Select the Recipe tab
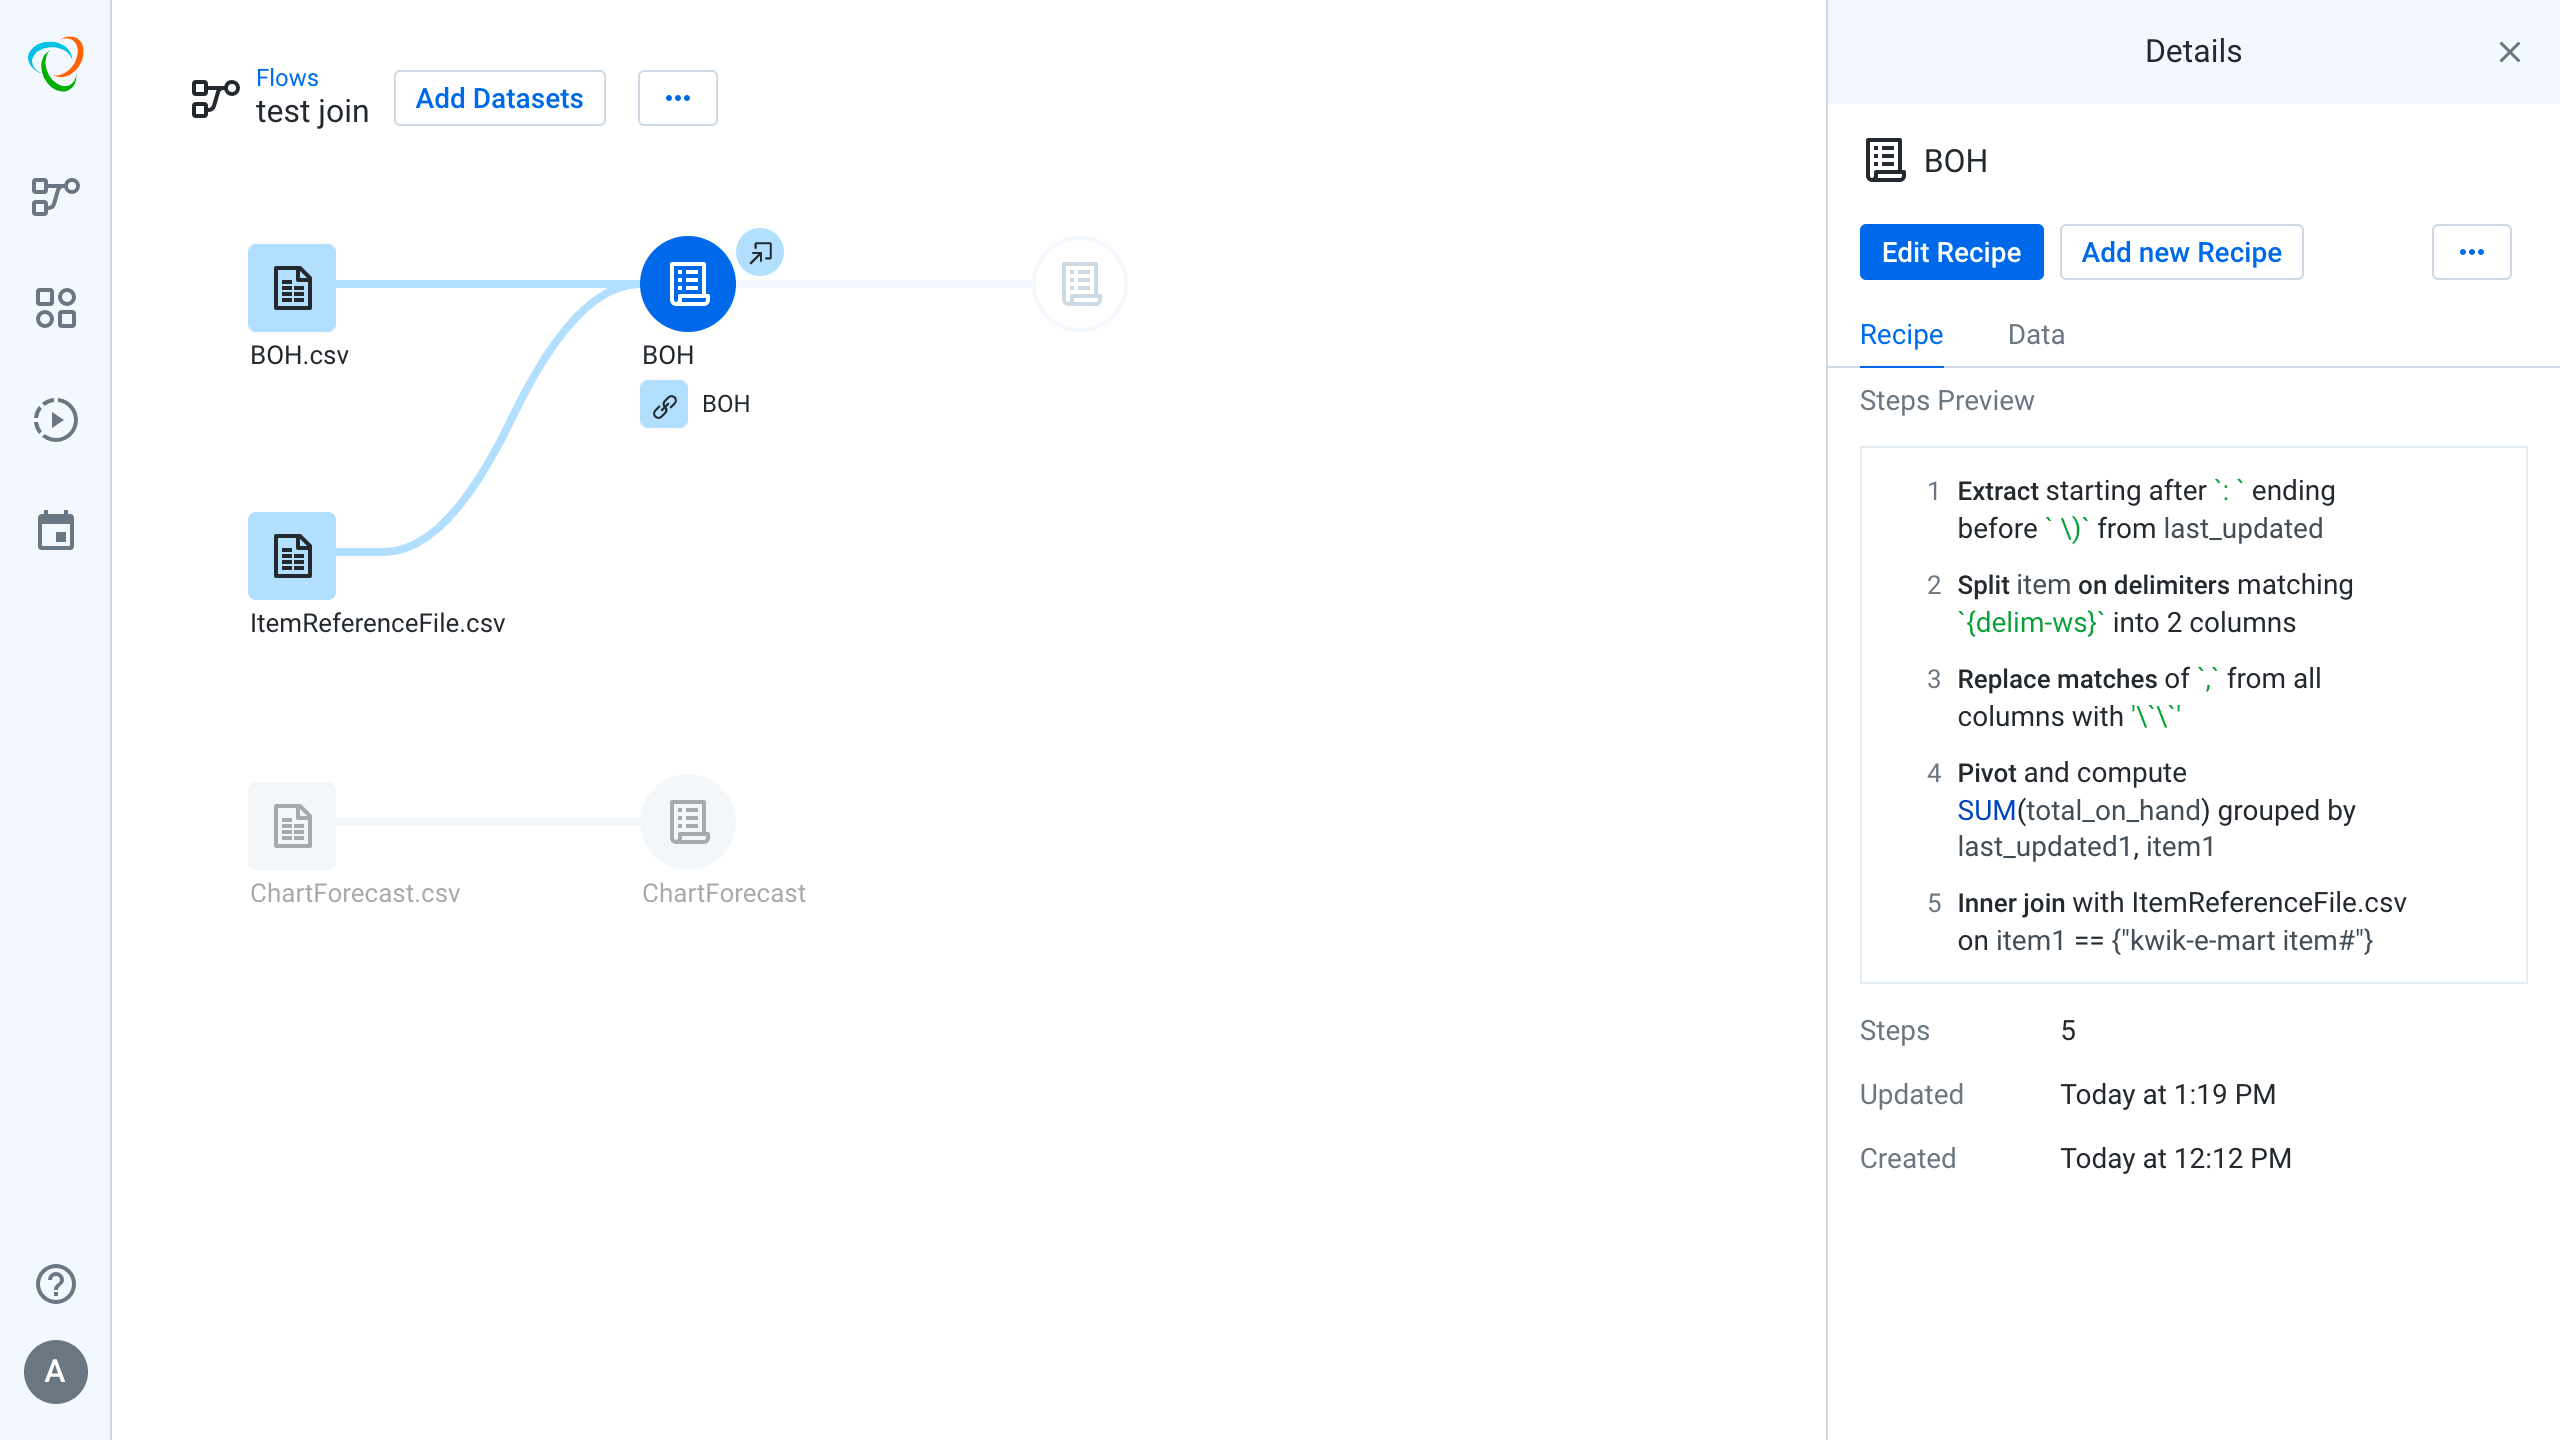This screenshot has width=2560, height=1440. 1901,334
